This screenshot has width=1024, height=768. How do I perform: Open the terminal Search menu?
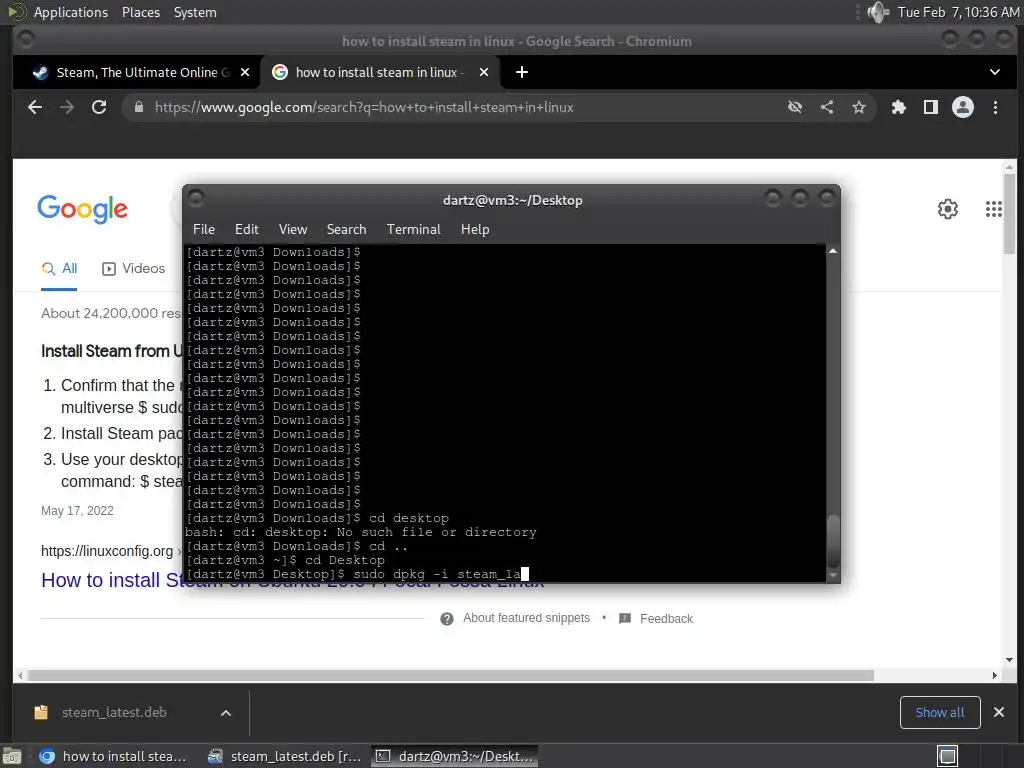coord(346,229)
